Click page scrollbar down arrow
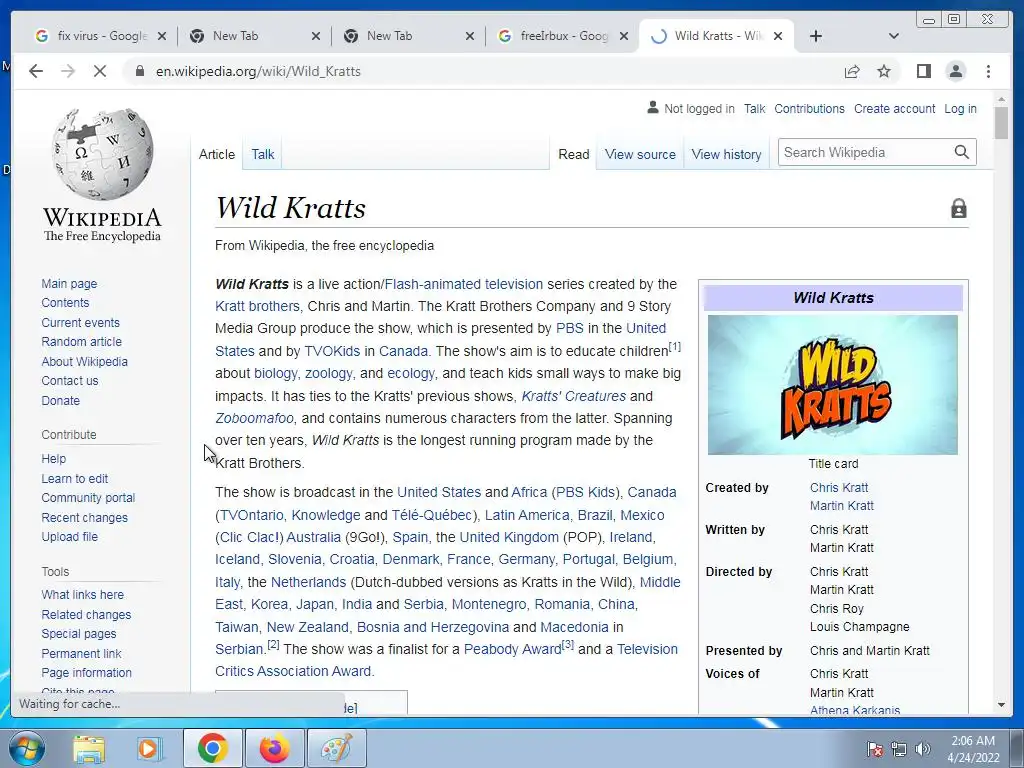 1001,705
